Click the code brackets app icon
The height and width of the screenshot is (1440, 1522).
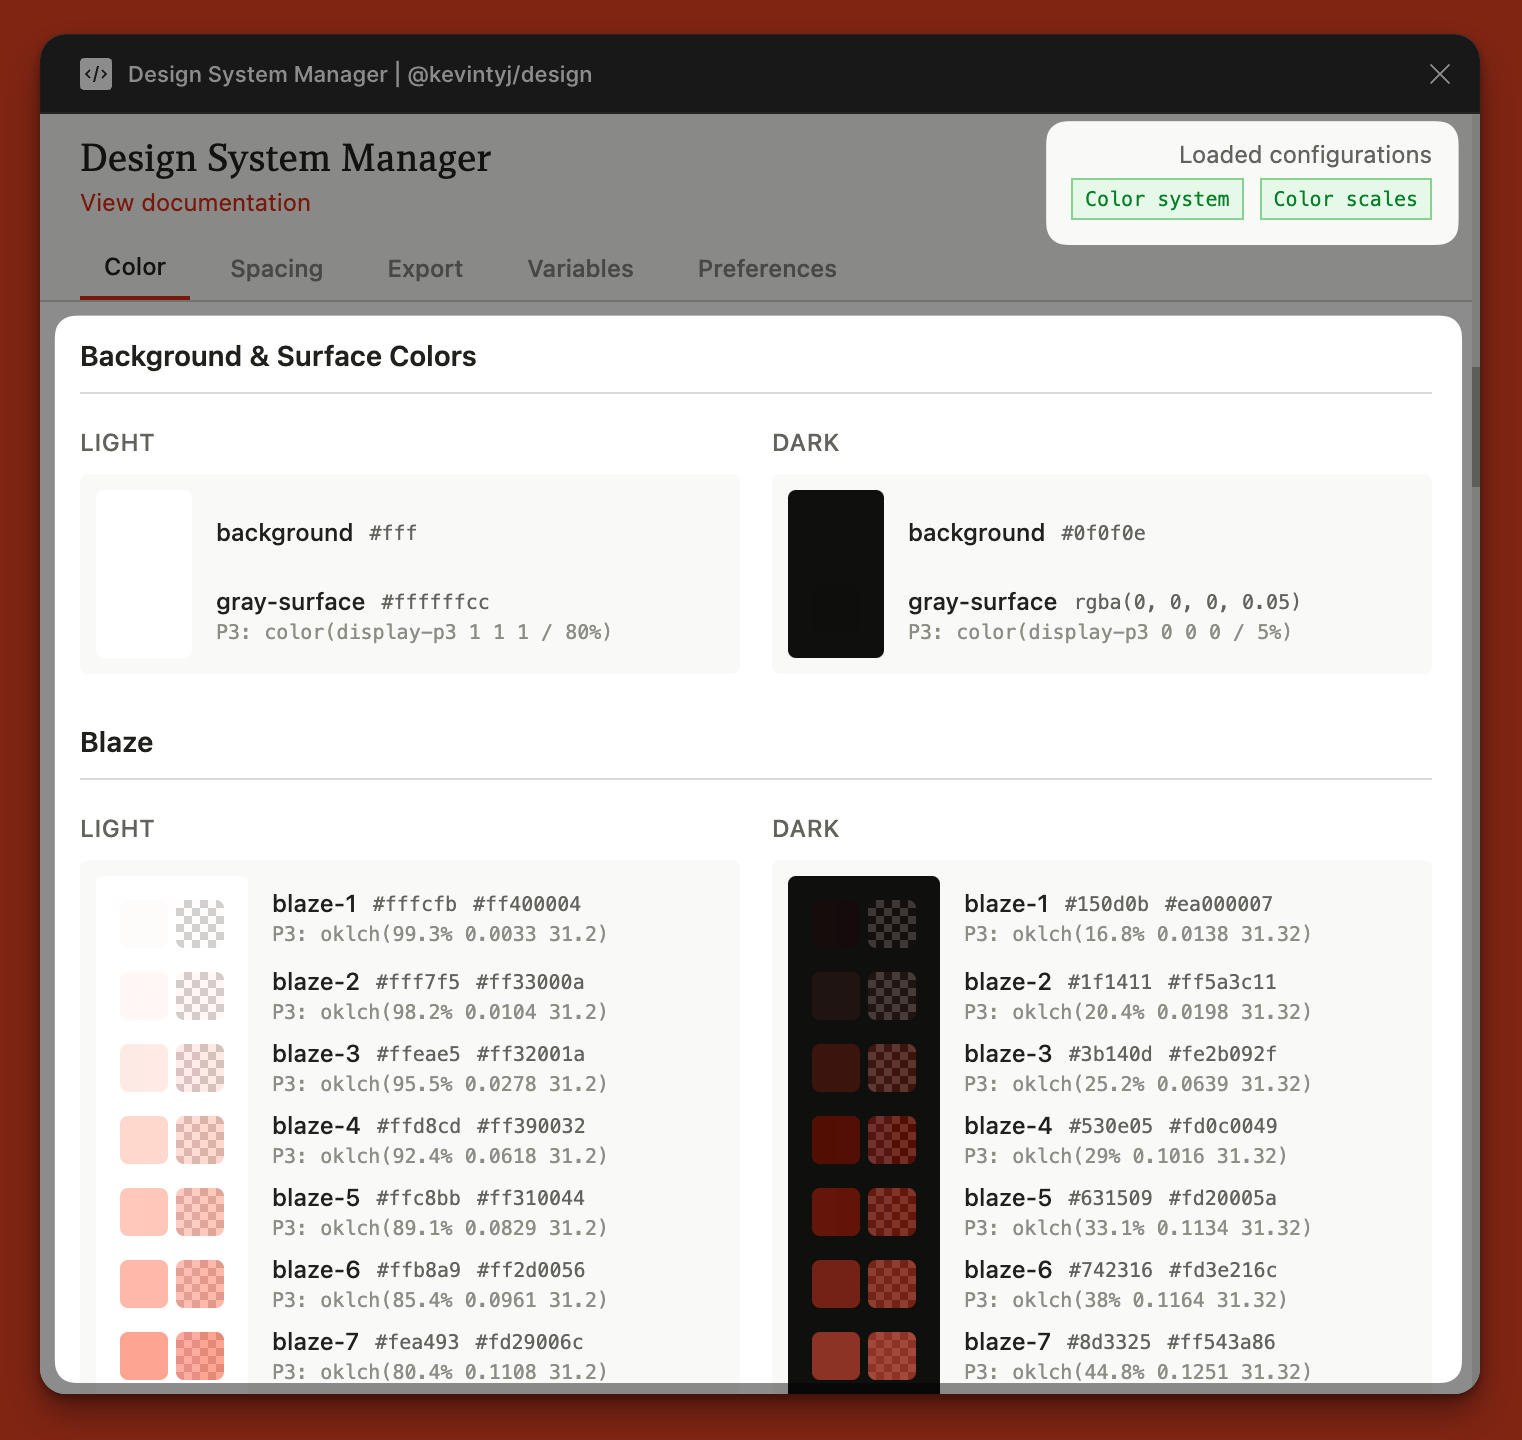coord(96,74)
